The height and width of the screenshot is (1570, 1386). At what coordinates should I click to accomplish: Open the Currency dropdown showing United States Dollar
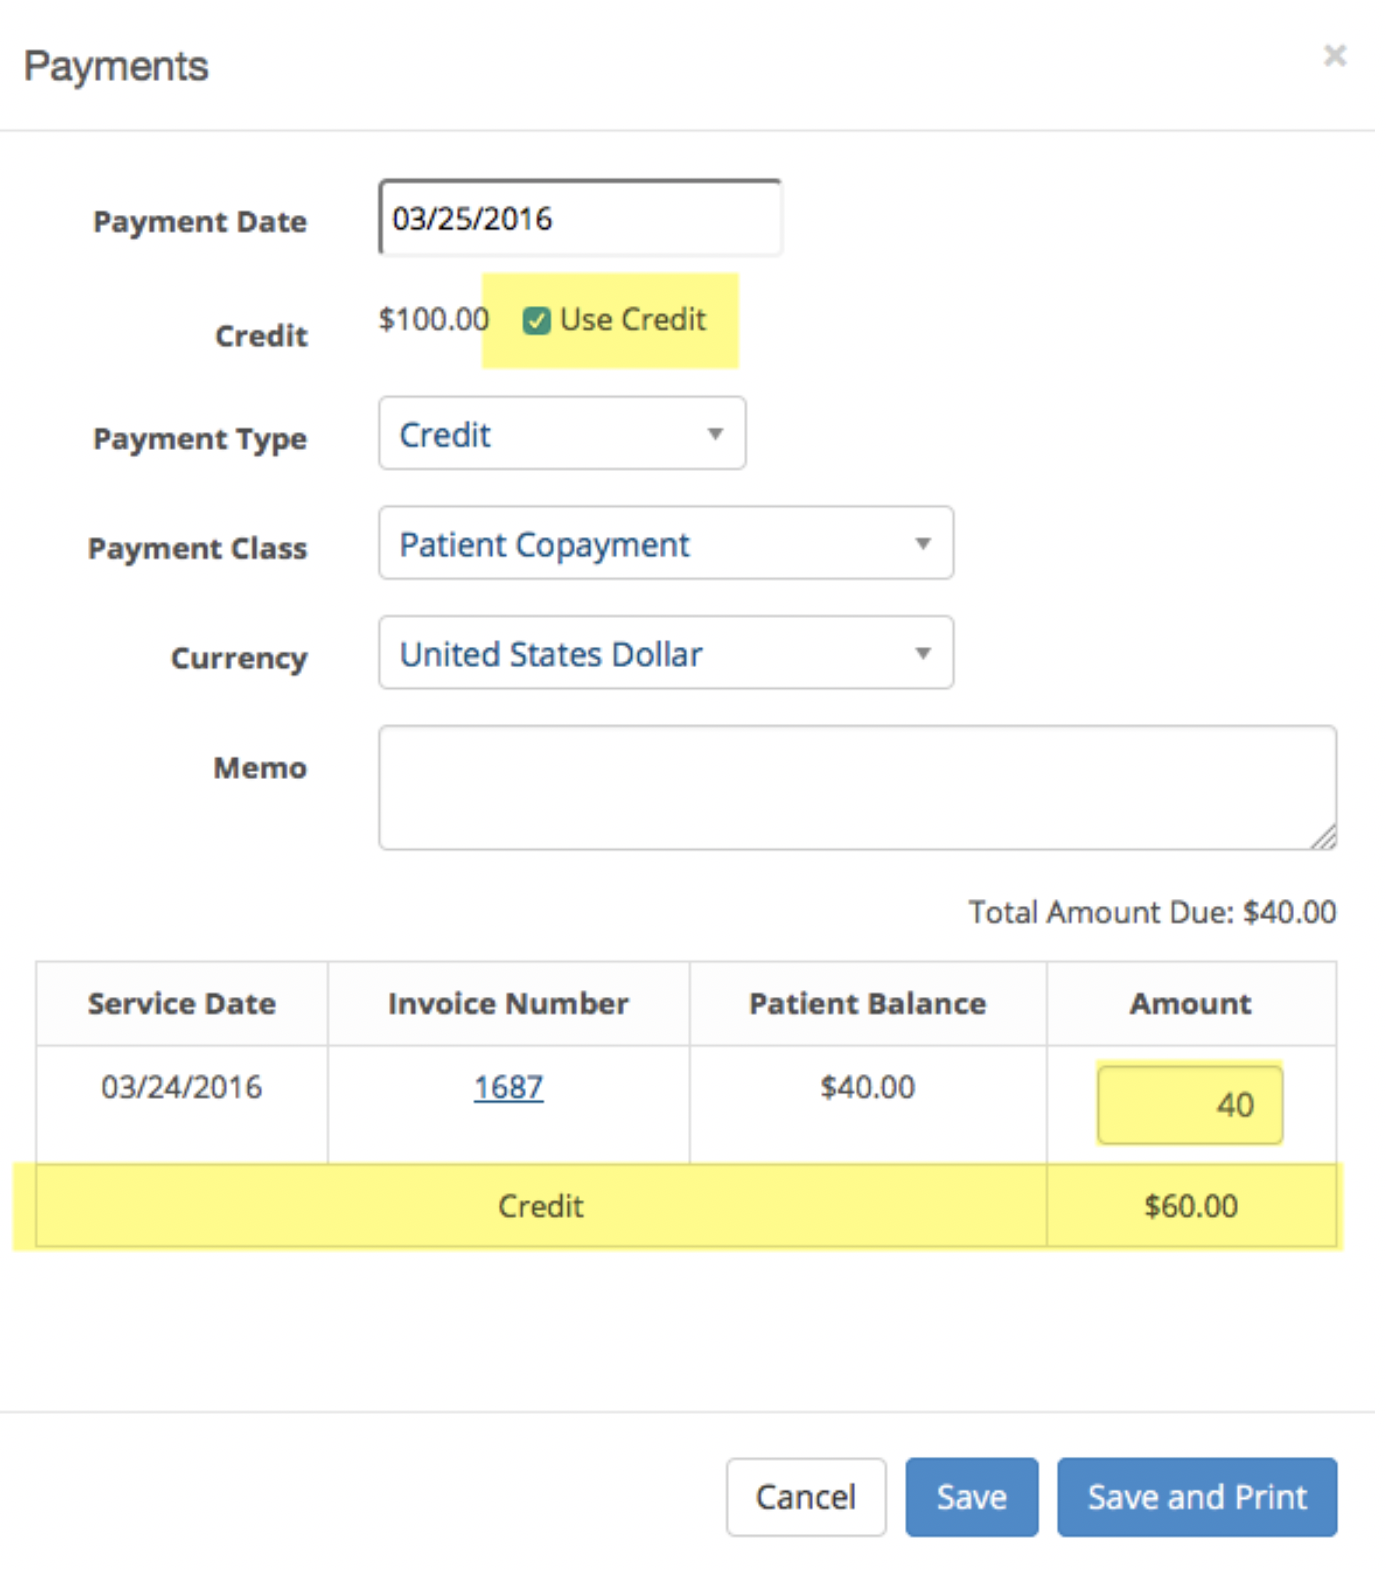(666, 653)
